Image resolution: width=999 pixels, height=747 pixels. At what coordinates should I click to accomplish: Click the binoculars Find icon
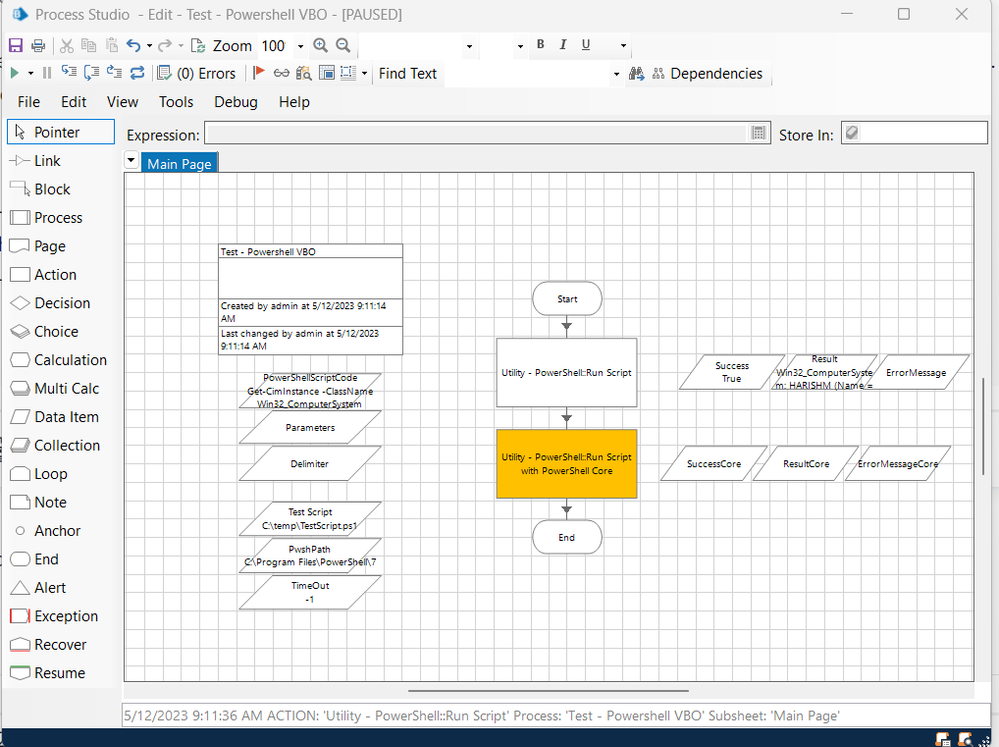click(x=636, y=73)
